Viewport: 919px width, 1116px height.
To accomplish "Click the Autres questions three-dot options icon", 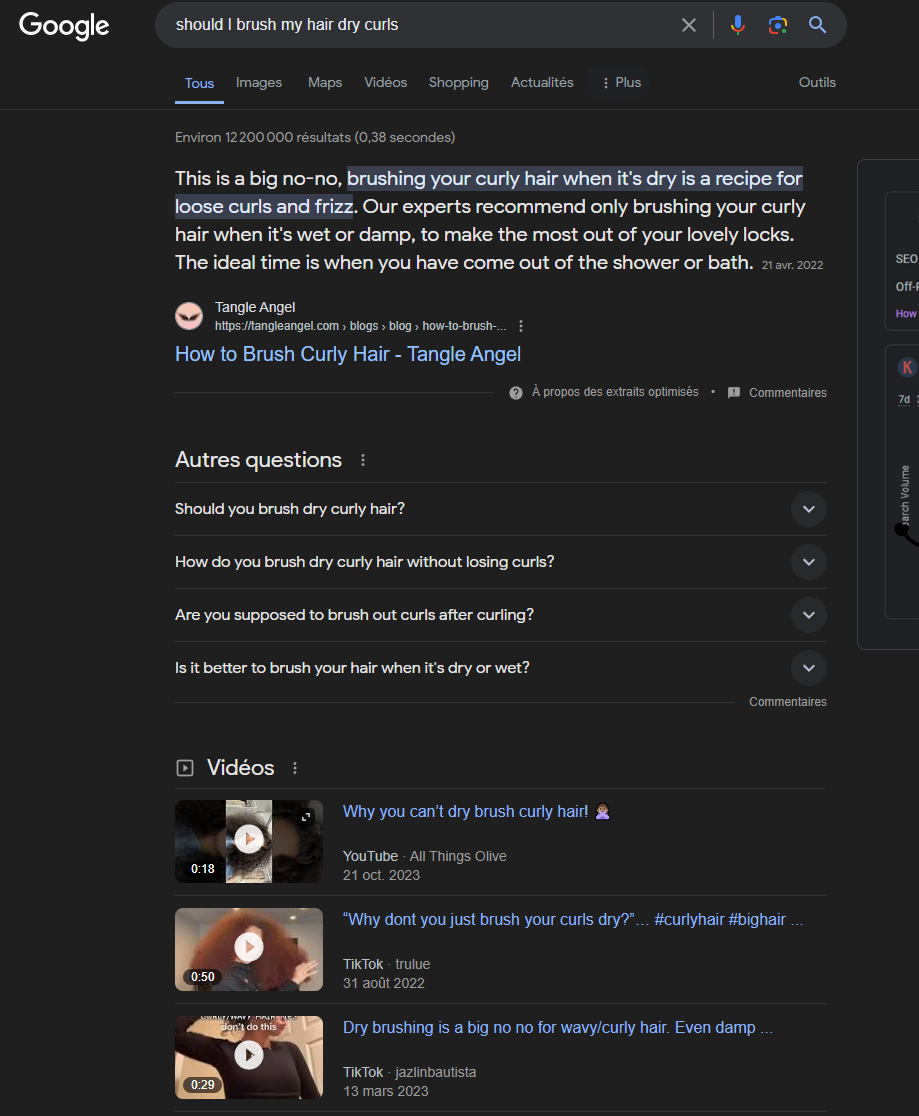I will [363, 460].
